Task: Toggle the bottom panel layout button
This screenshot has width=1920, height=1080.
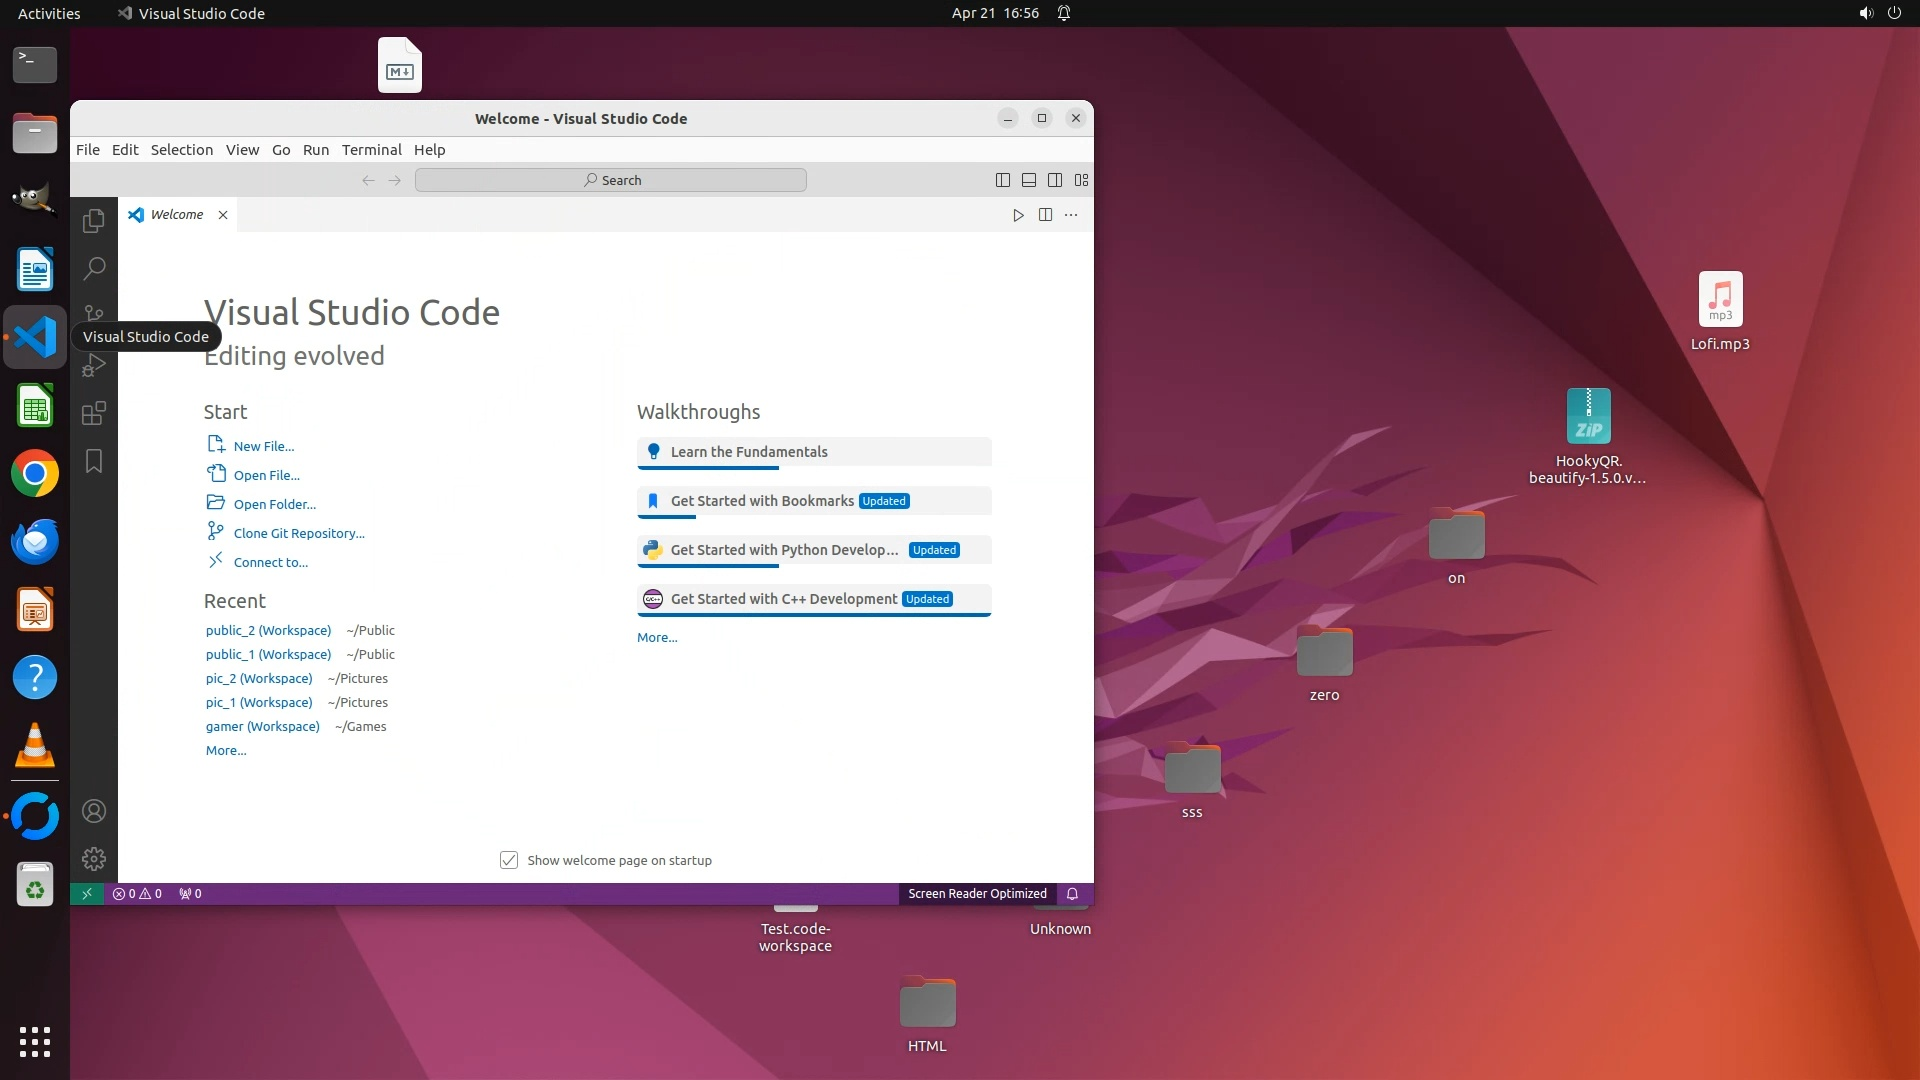Action: point(1029,180)
